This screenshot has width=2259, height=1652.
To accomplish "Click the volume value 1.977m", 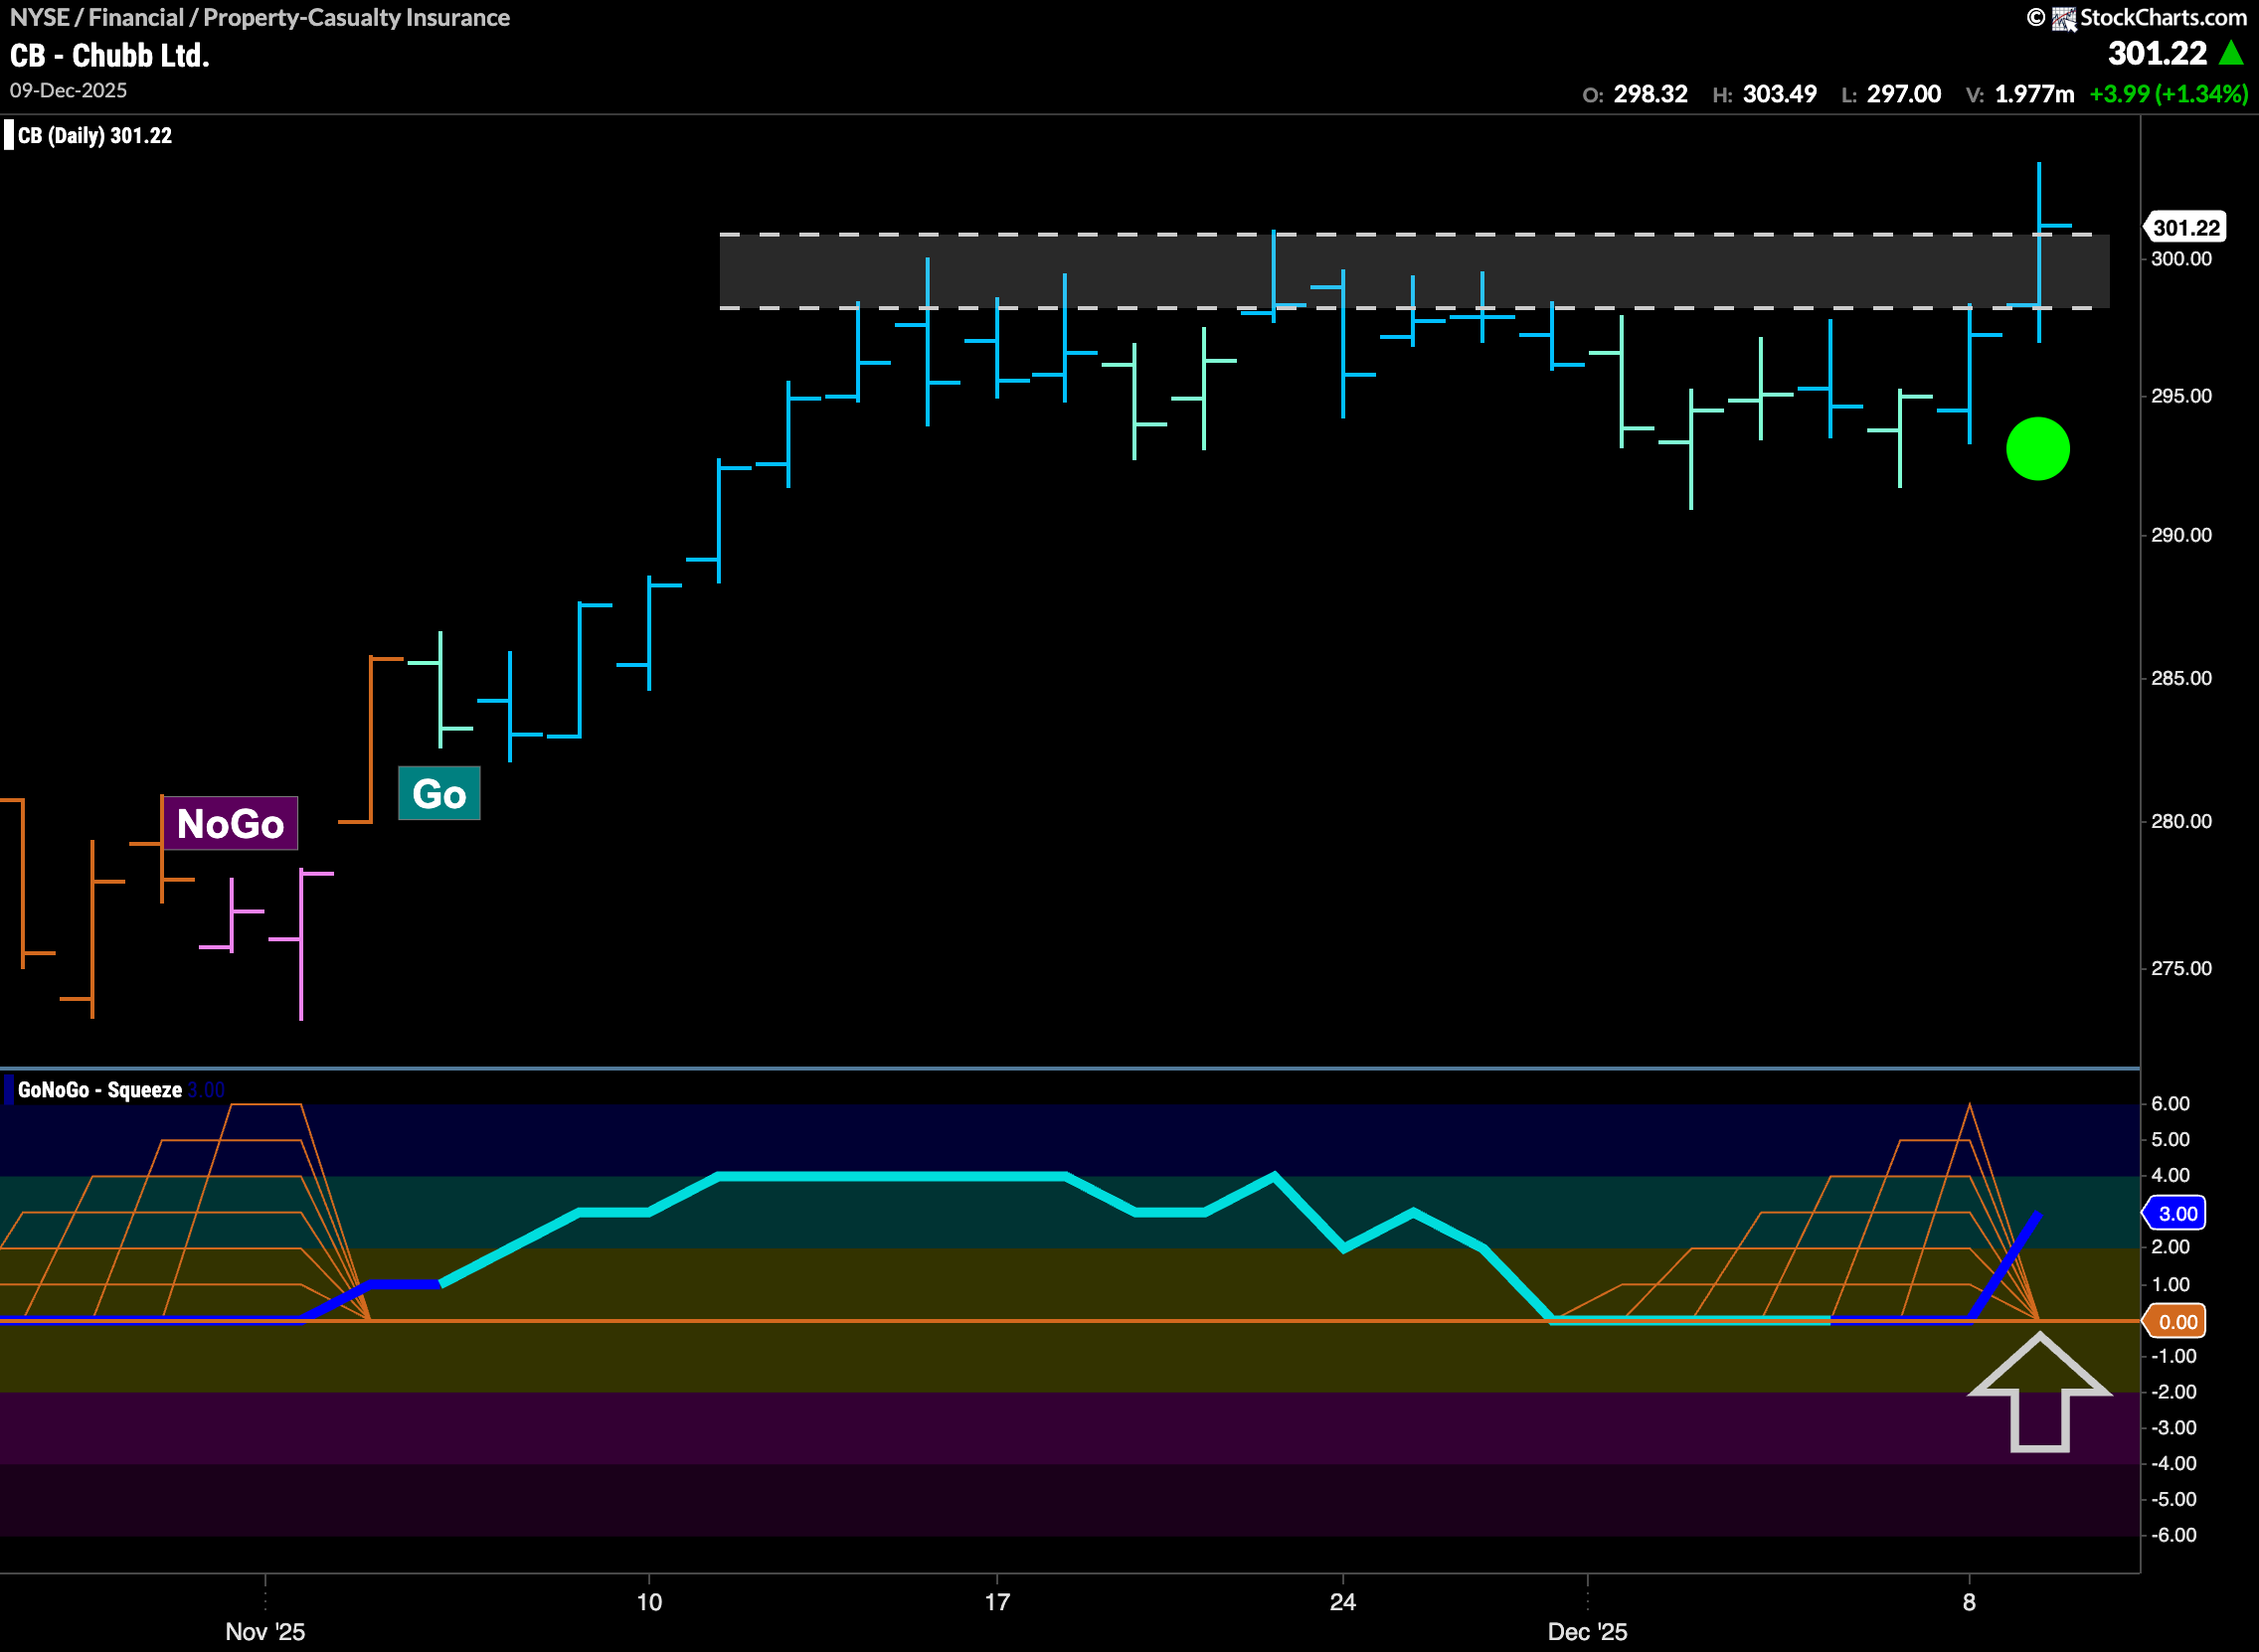I will click(2036, 92).
